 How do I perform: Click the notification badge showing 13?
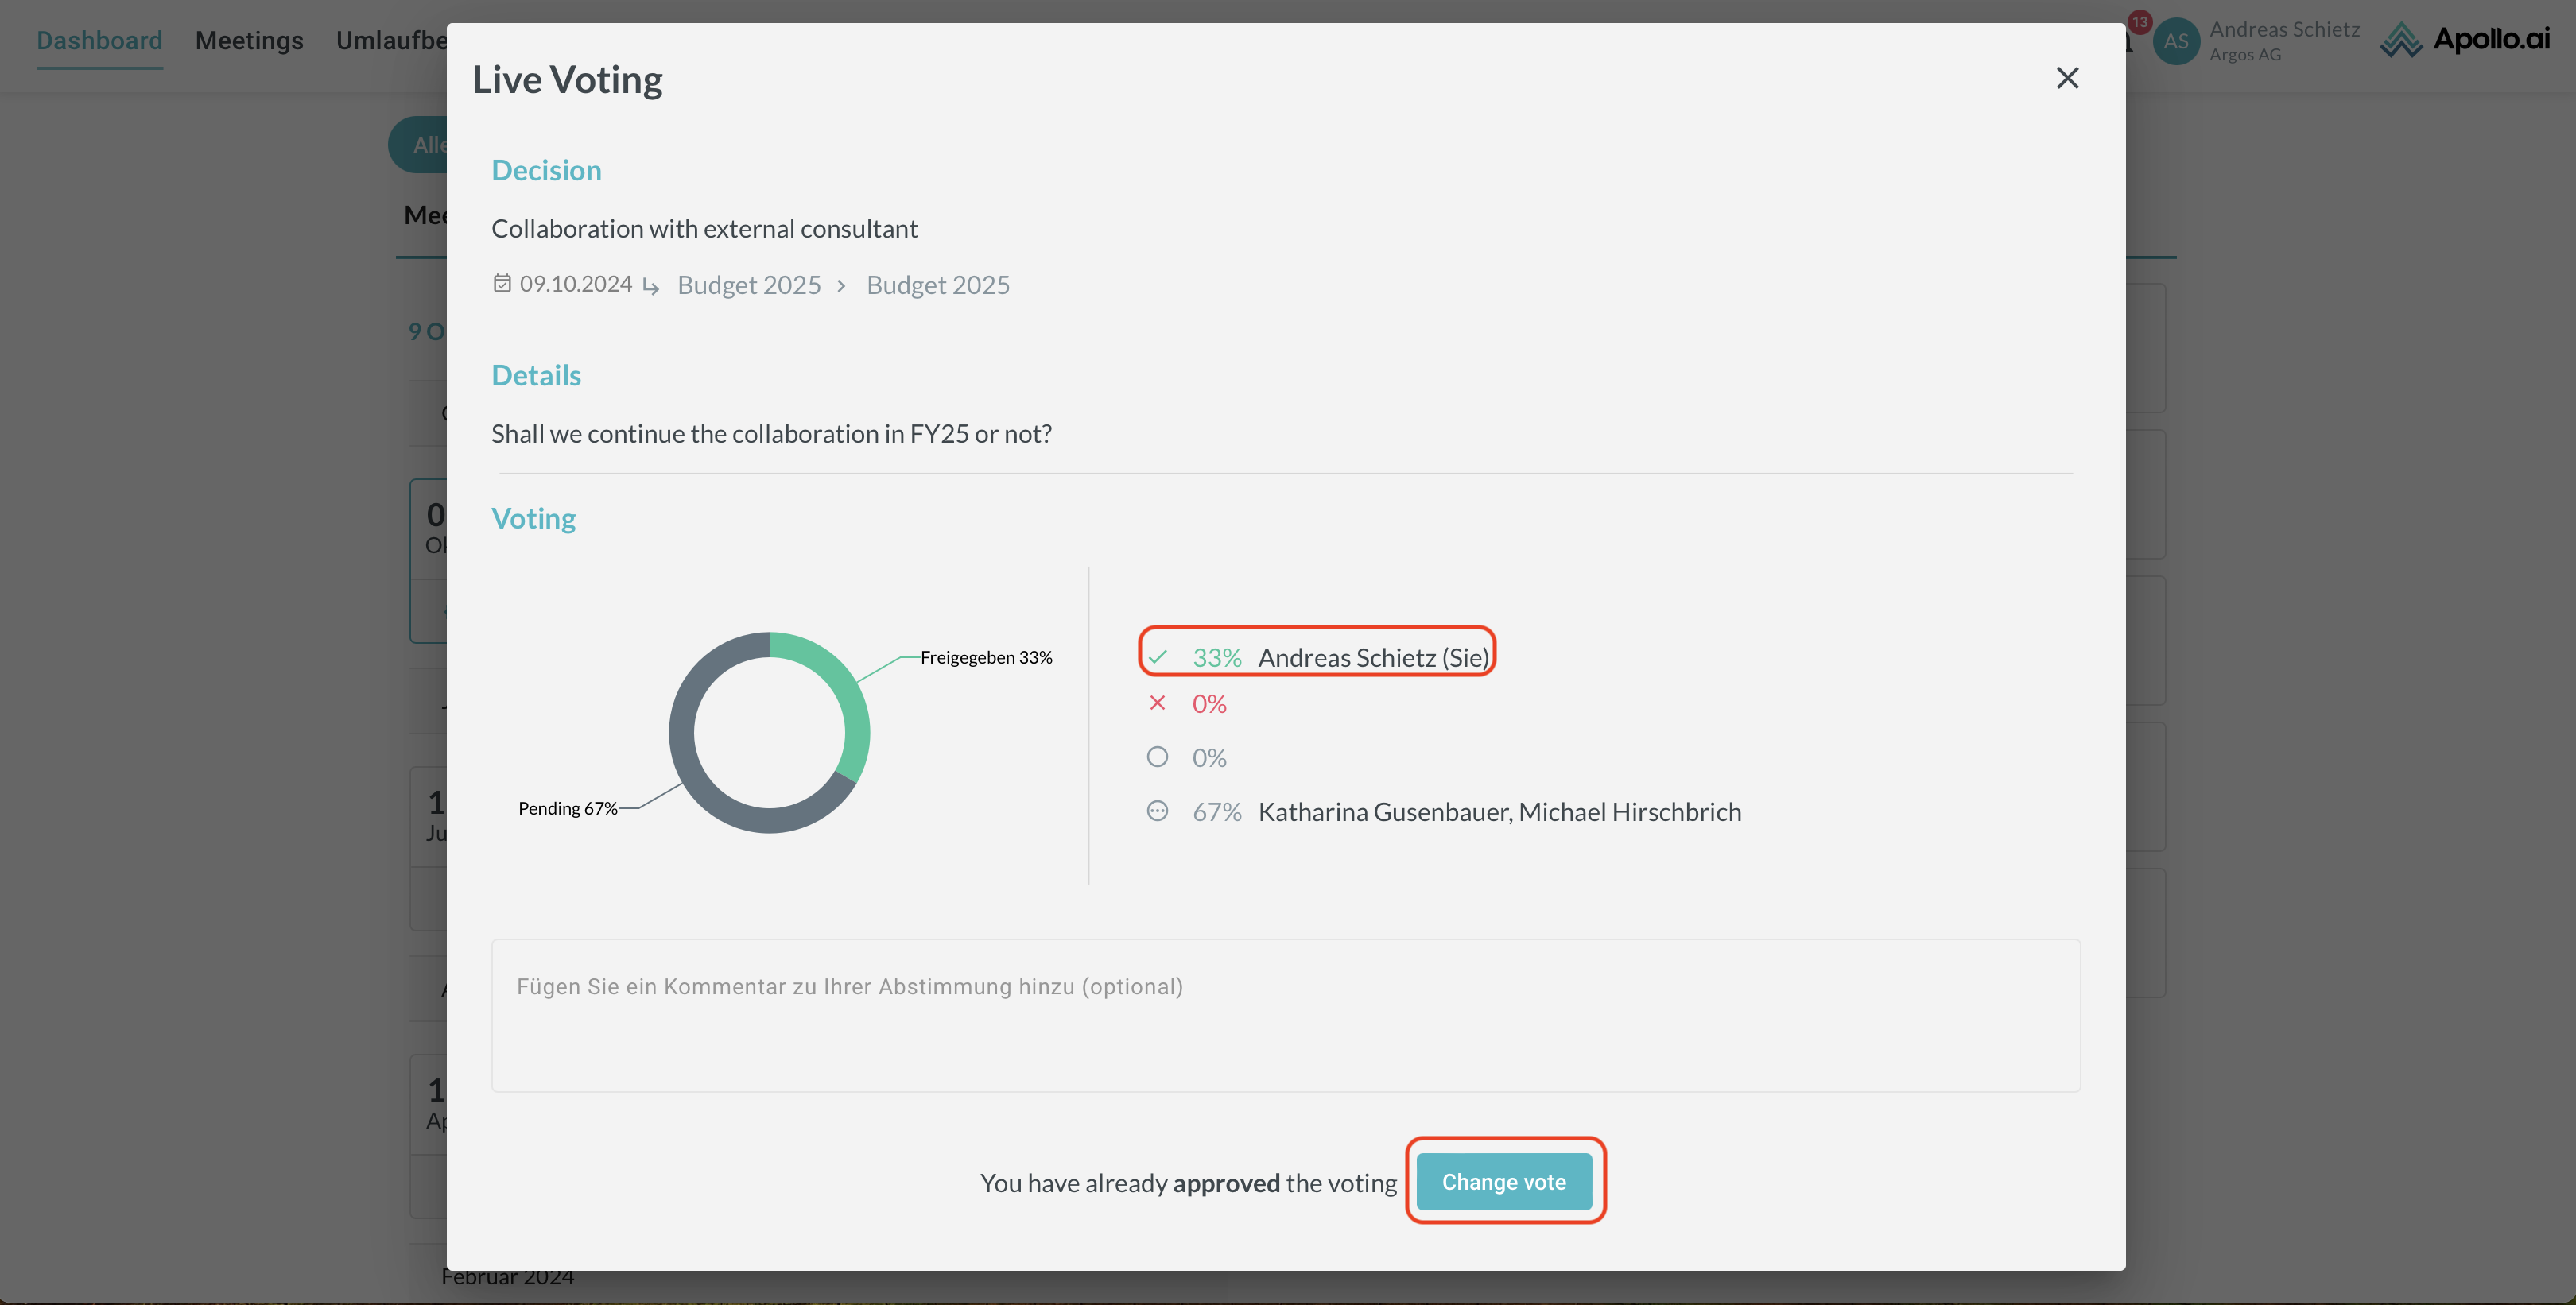(x=2139, y=22)
